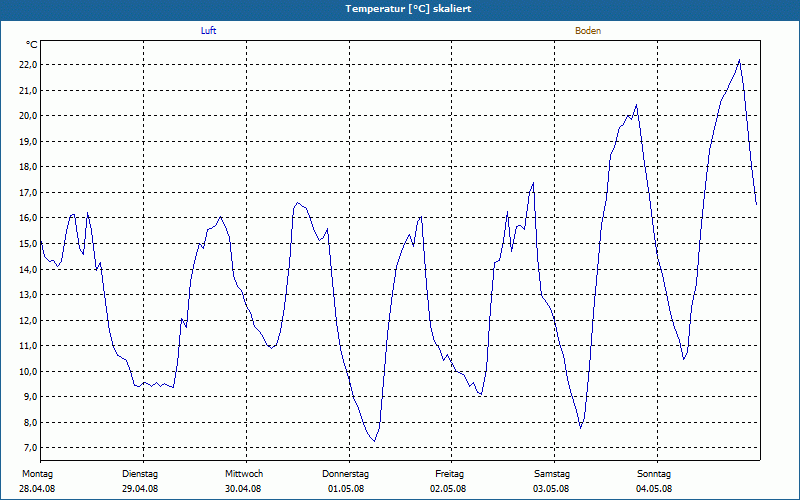The width and height of the screenshot is (800, 500).
Task: Click the date 29.04.08
Action: [x=140, y=489]
